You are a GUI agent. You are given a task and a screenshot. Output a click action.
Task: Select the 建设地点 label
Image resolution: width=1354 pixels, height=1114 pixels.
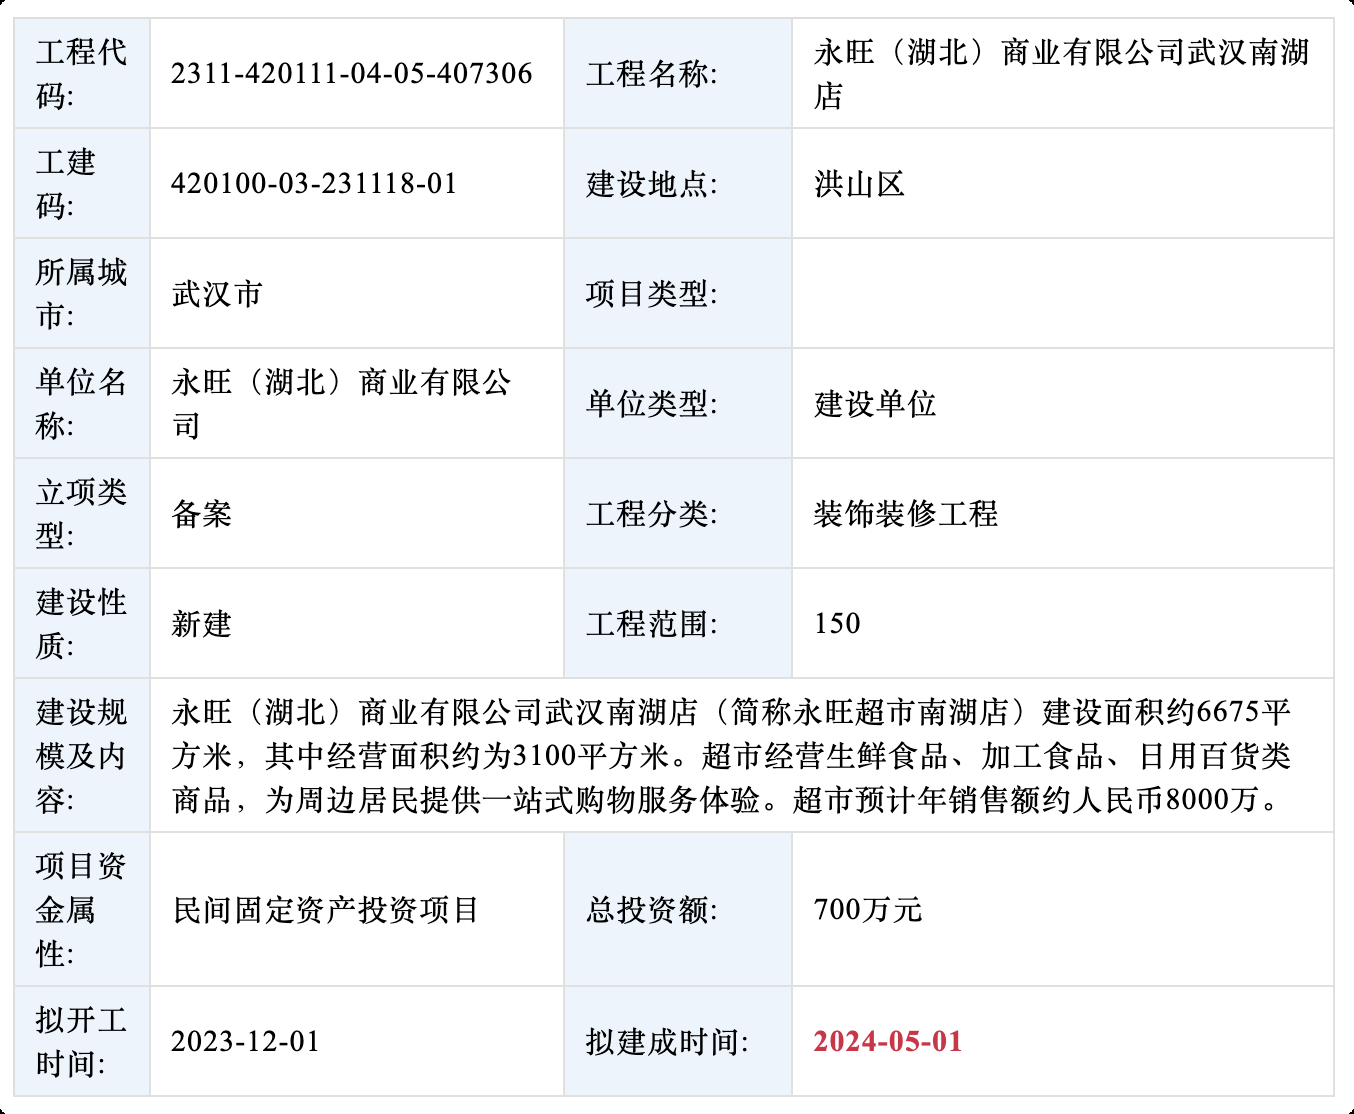[651, 184]
